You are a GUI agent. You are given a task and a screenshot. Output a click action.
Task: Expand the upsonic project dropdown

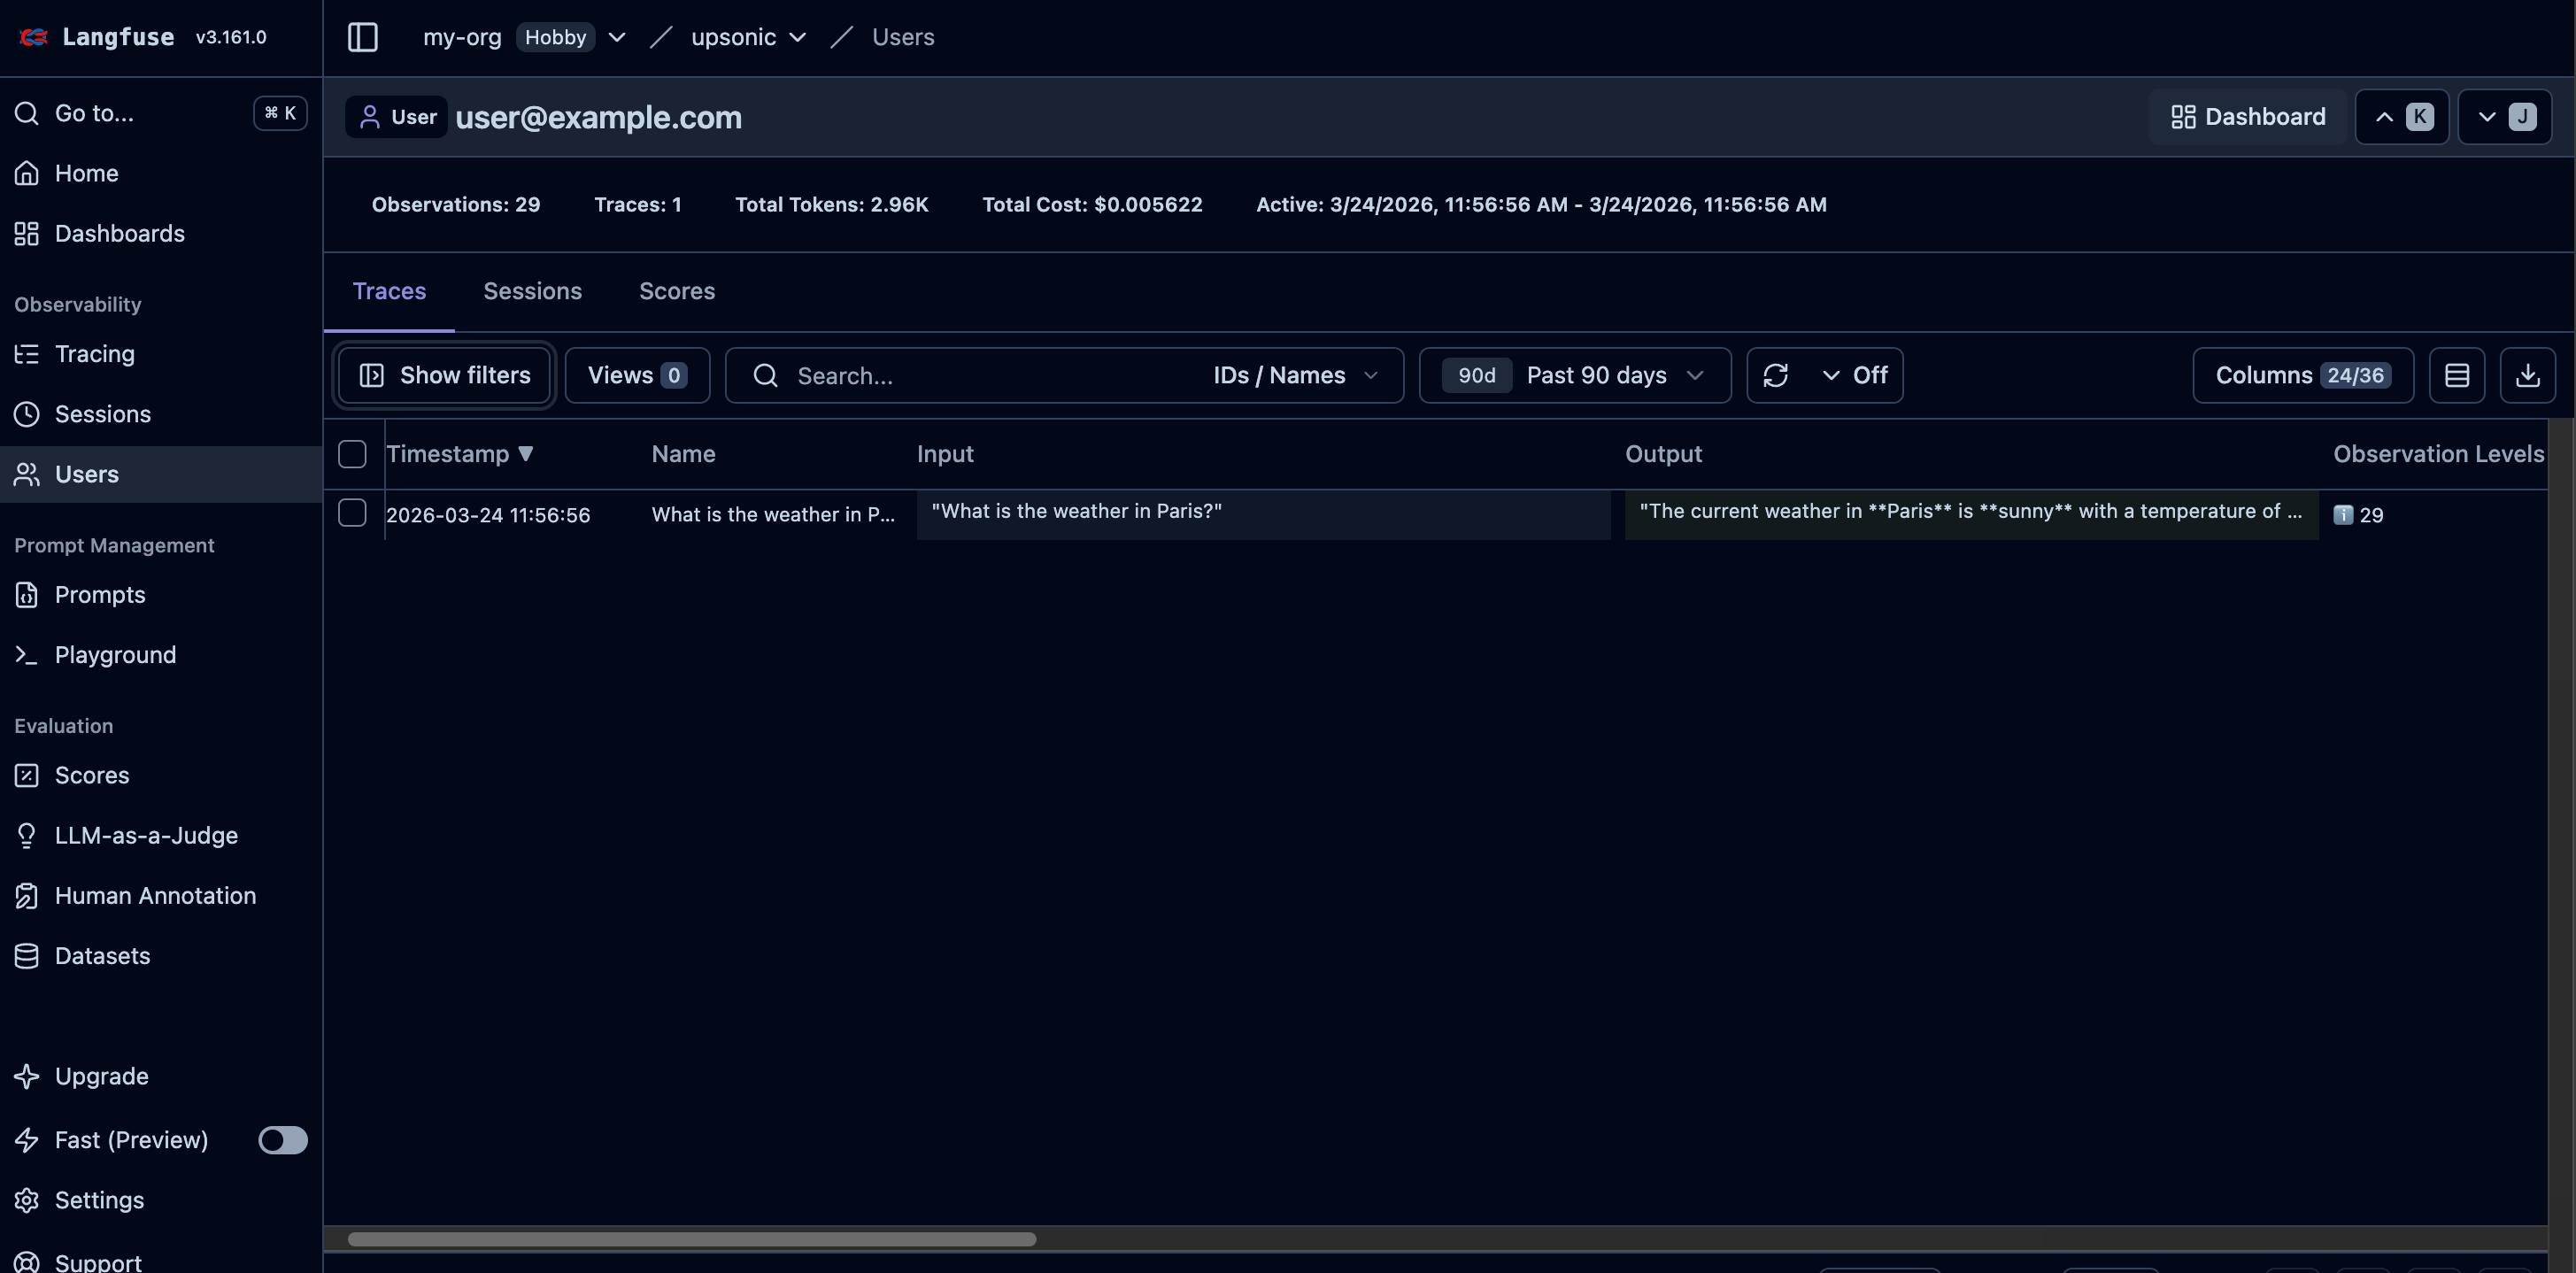pos(797,37)
